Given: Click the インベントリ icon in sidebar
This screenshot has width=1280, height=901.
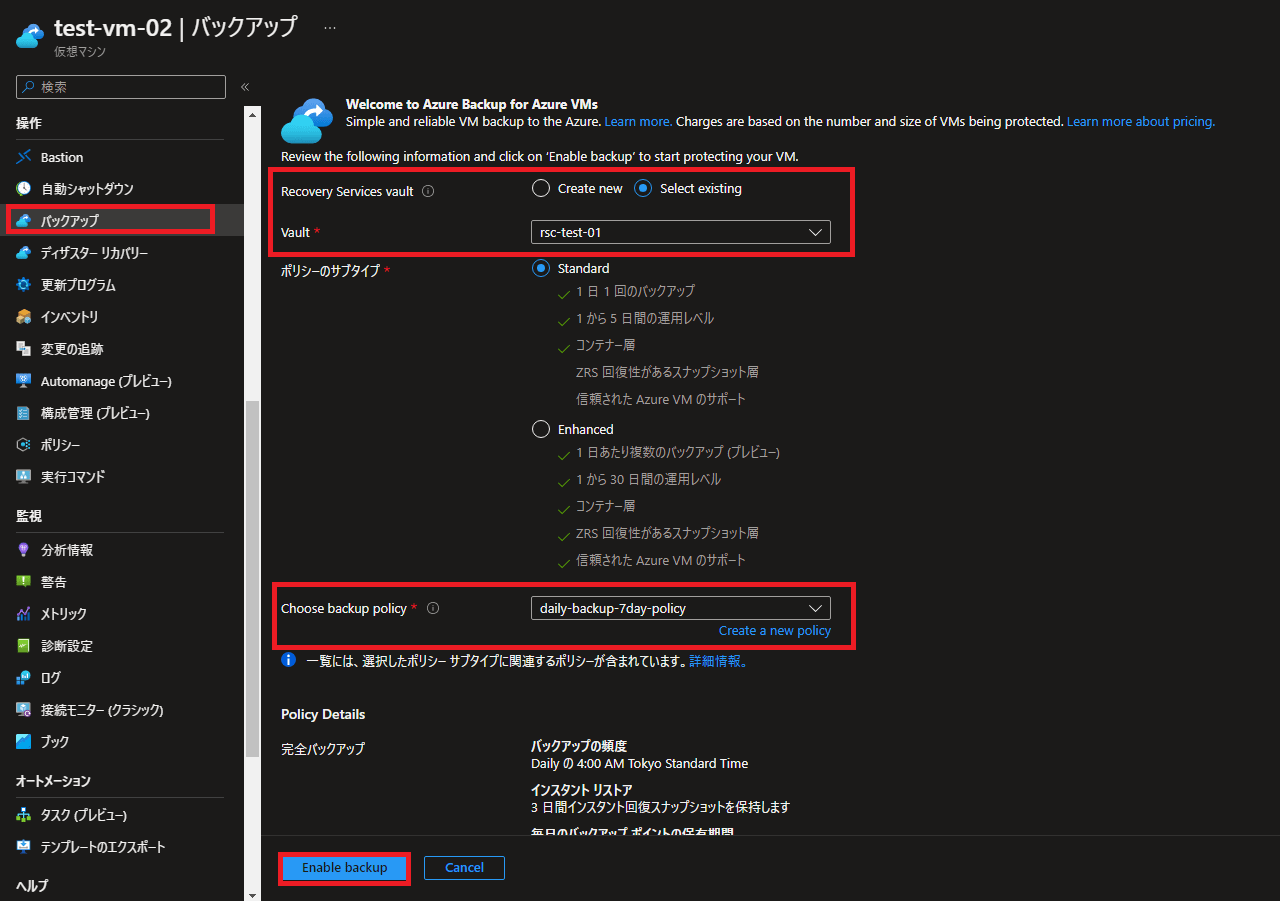Looking at the screenshot, I should [x=24, y=317].
